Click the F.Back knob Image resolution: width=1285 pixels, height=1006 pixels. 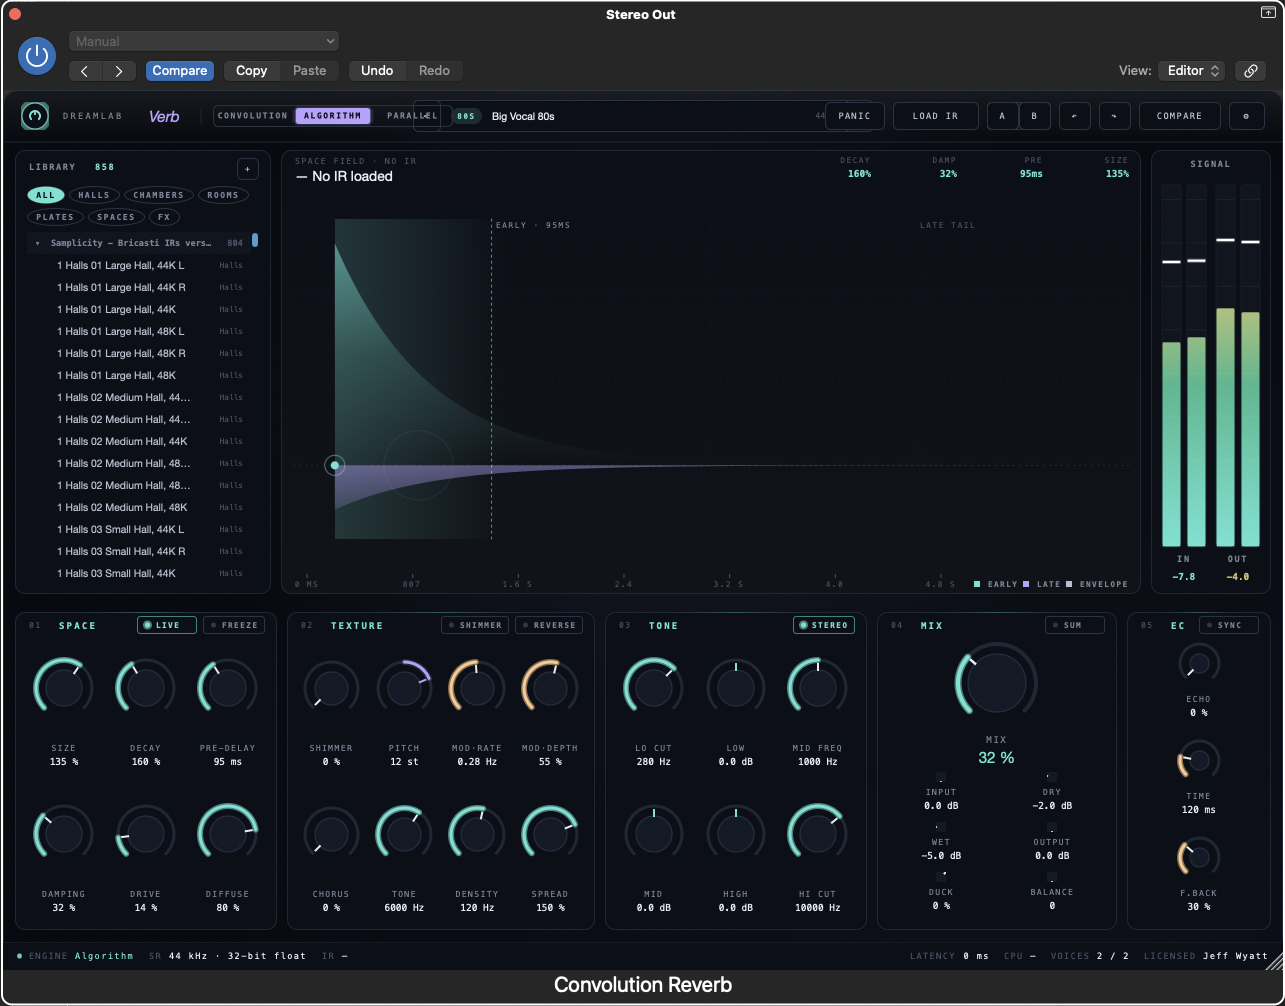tap(1198, 858)
